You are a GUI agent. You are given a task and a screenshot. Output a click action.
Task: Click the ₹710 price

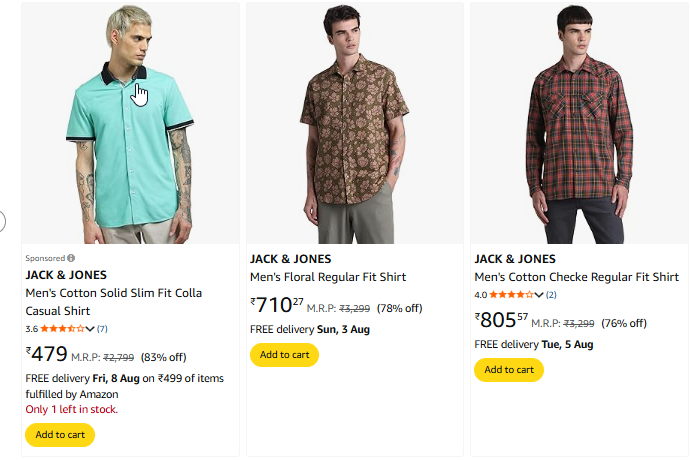coord(275,304)
